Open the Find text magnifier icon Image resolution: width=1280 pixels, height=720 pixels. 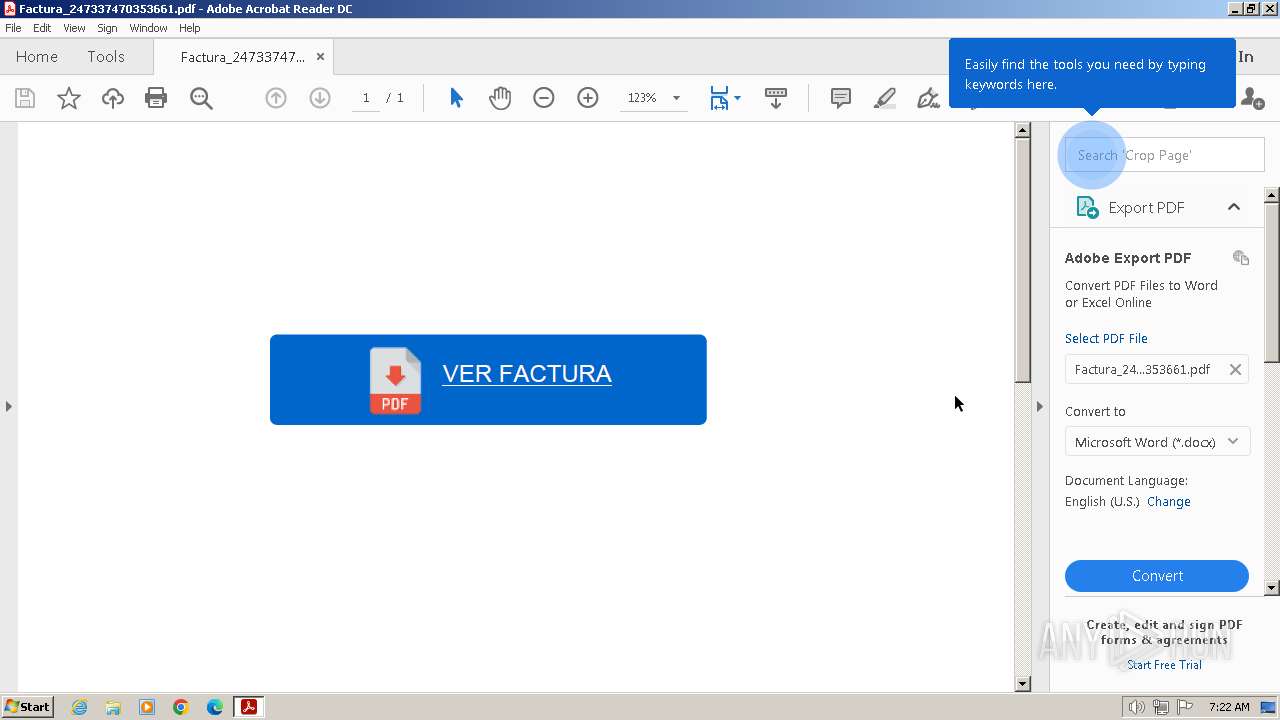201,98
